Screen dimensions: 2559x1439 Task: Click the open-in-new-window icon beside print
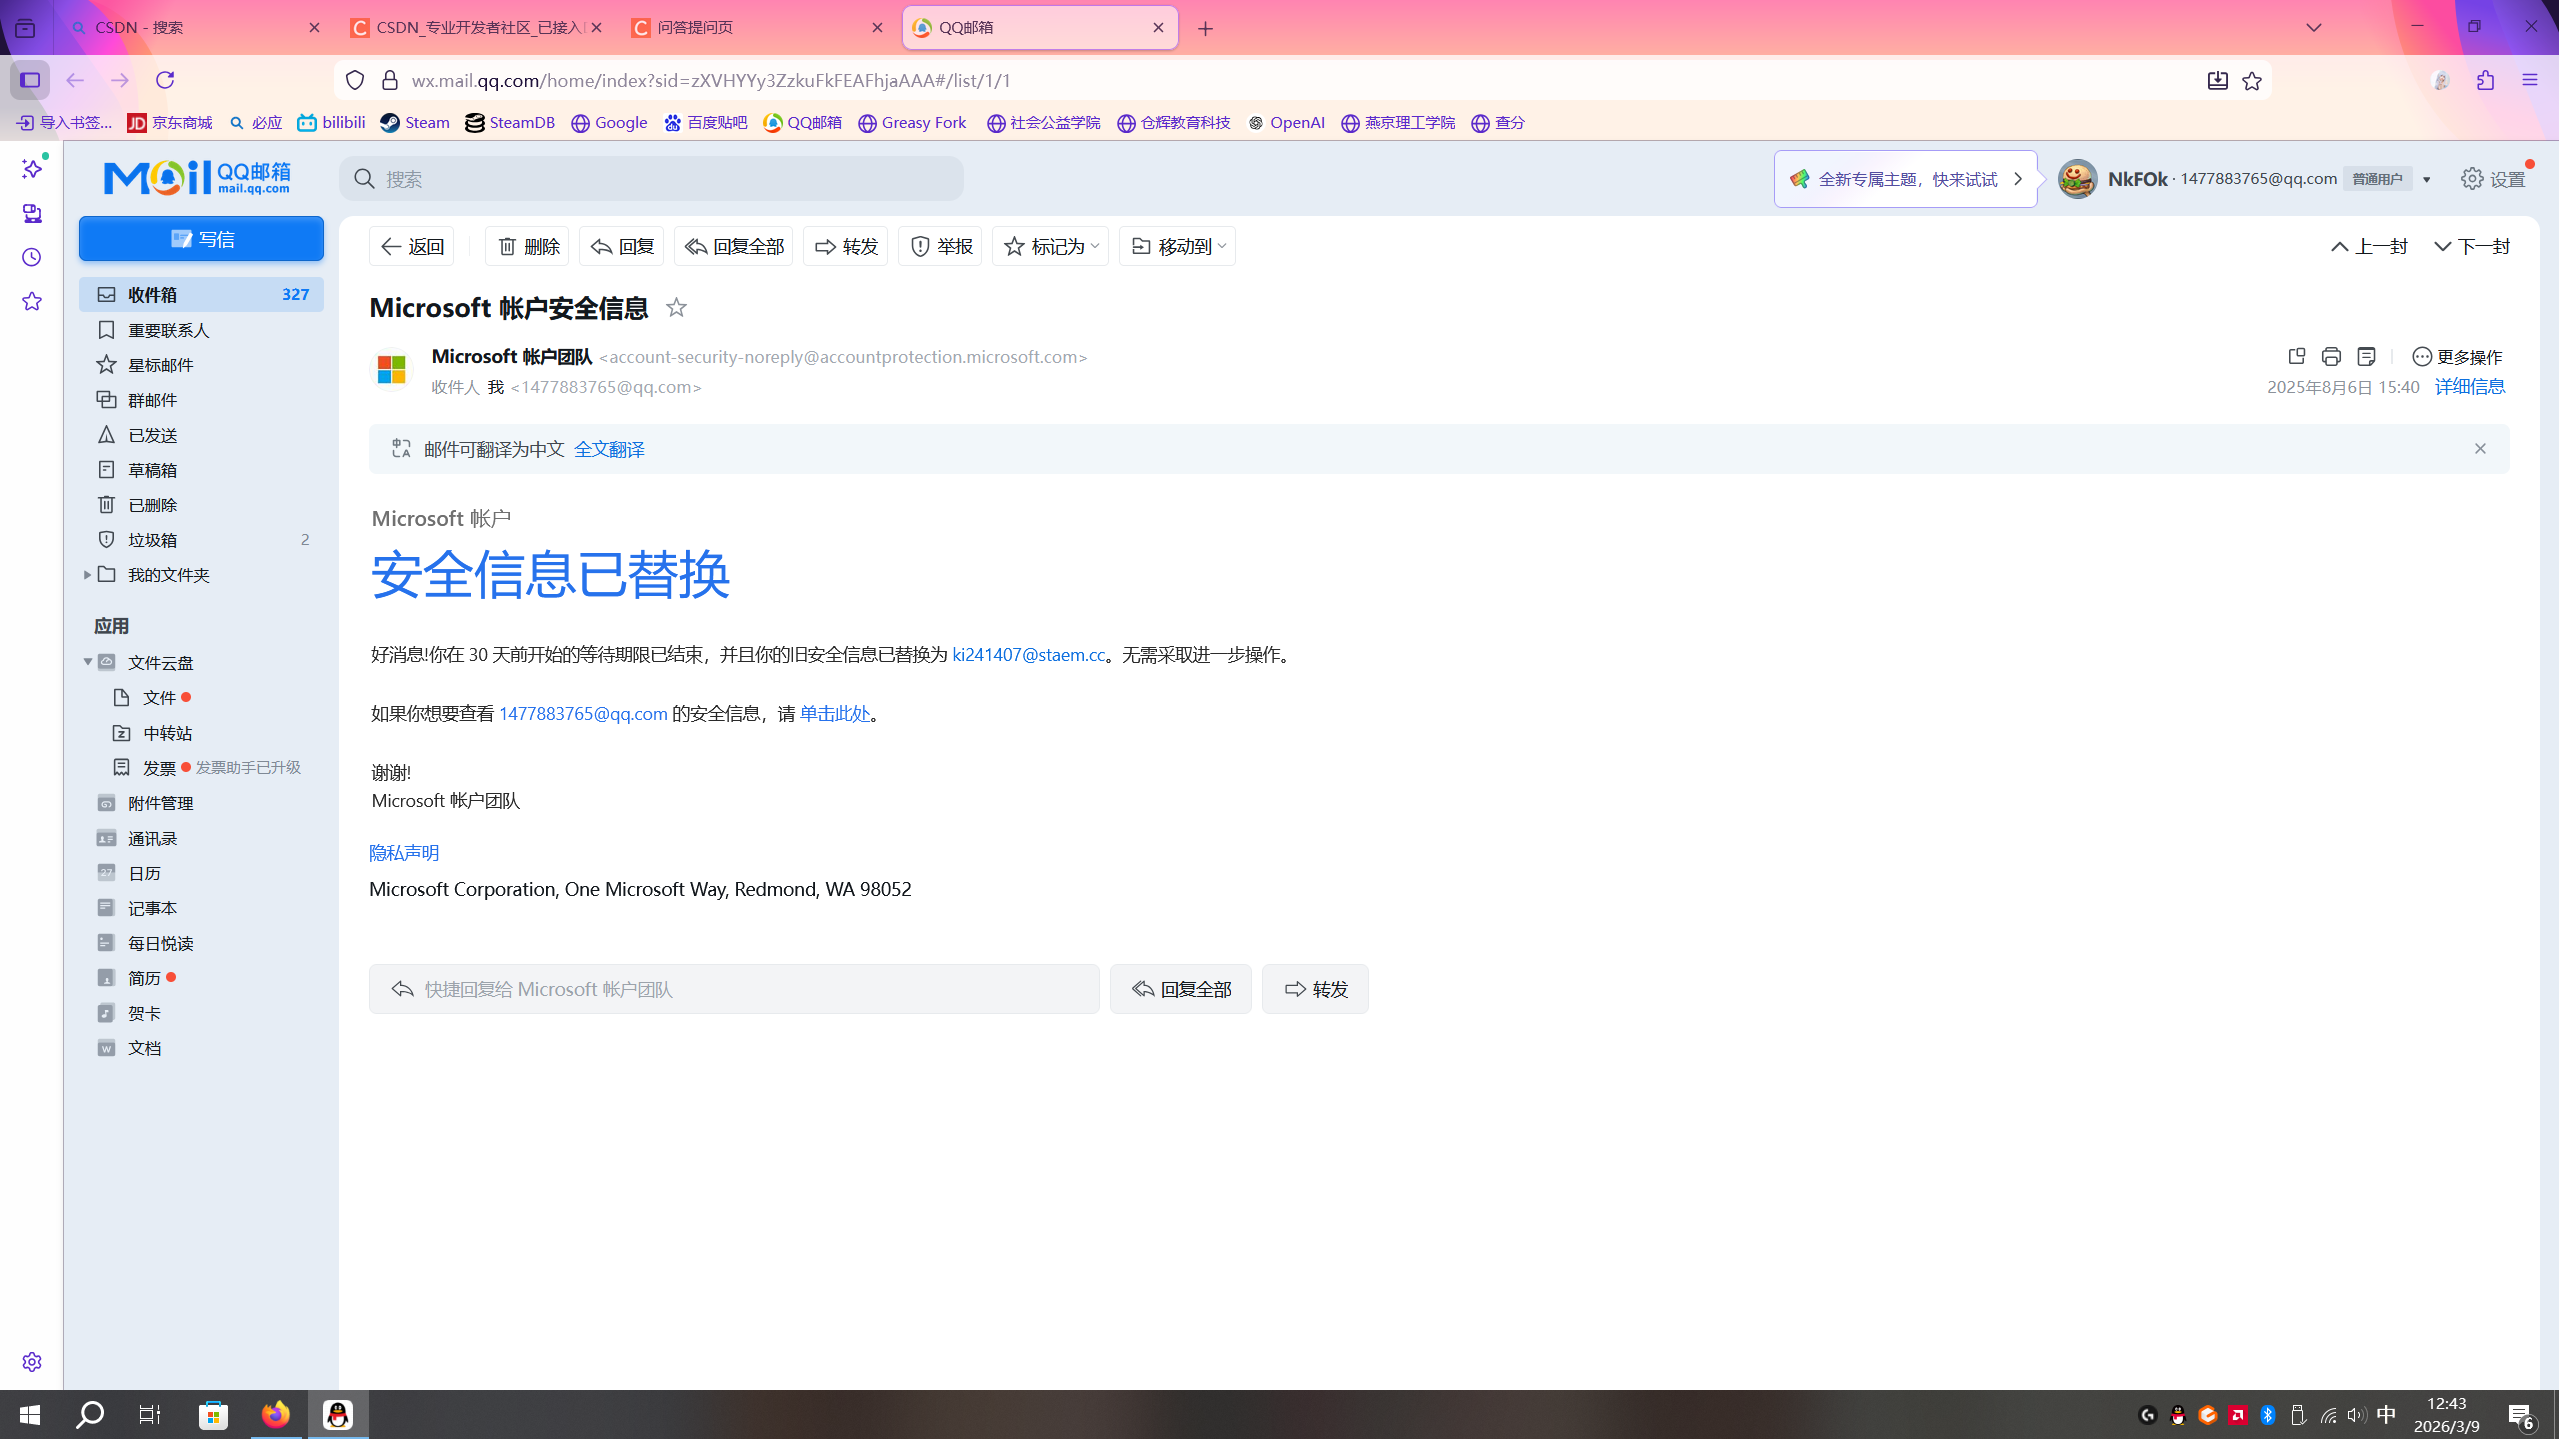coord(2296,356)
